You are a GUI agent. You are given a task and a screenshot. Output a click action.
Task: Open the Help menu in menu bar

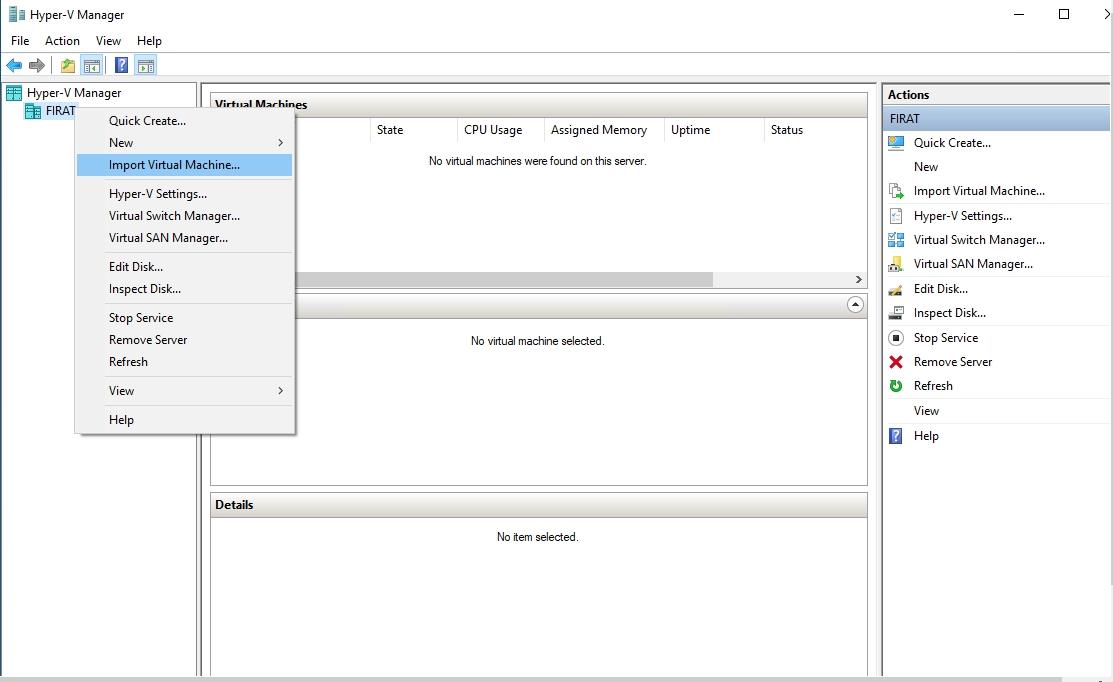[149, 41]
